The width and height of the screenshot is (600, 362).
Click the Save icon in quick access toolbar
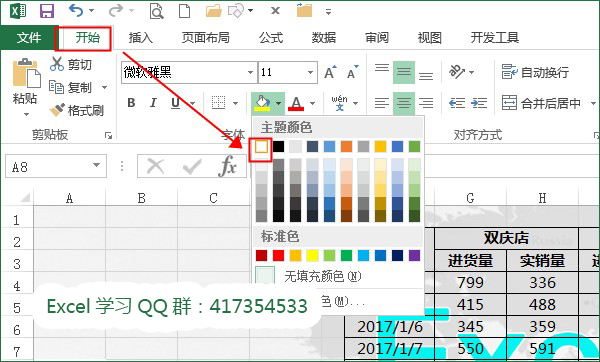point(47,11)
